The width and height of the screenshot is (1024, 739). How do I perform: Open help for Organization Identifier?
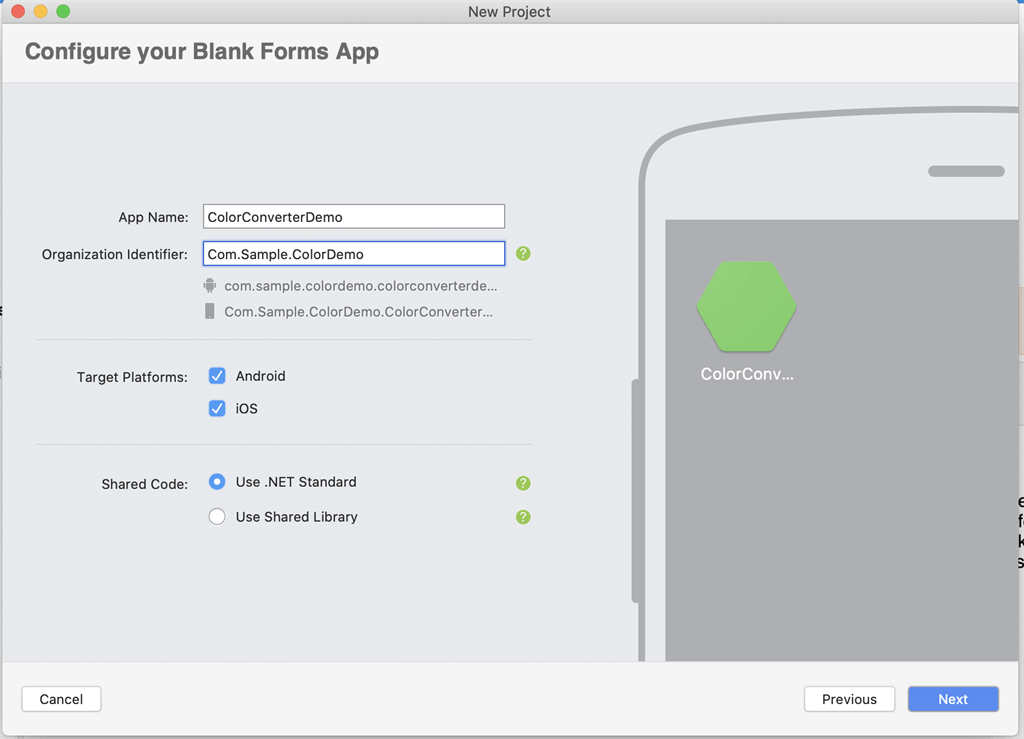click(522, 254)
